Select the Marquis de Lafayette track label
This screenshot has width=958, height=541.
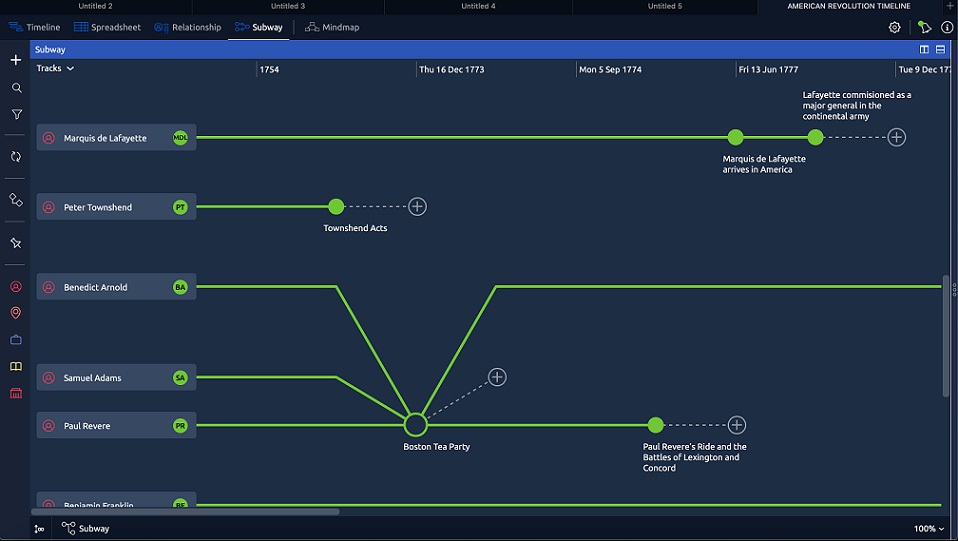(x=116, y=138)
